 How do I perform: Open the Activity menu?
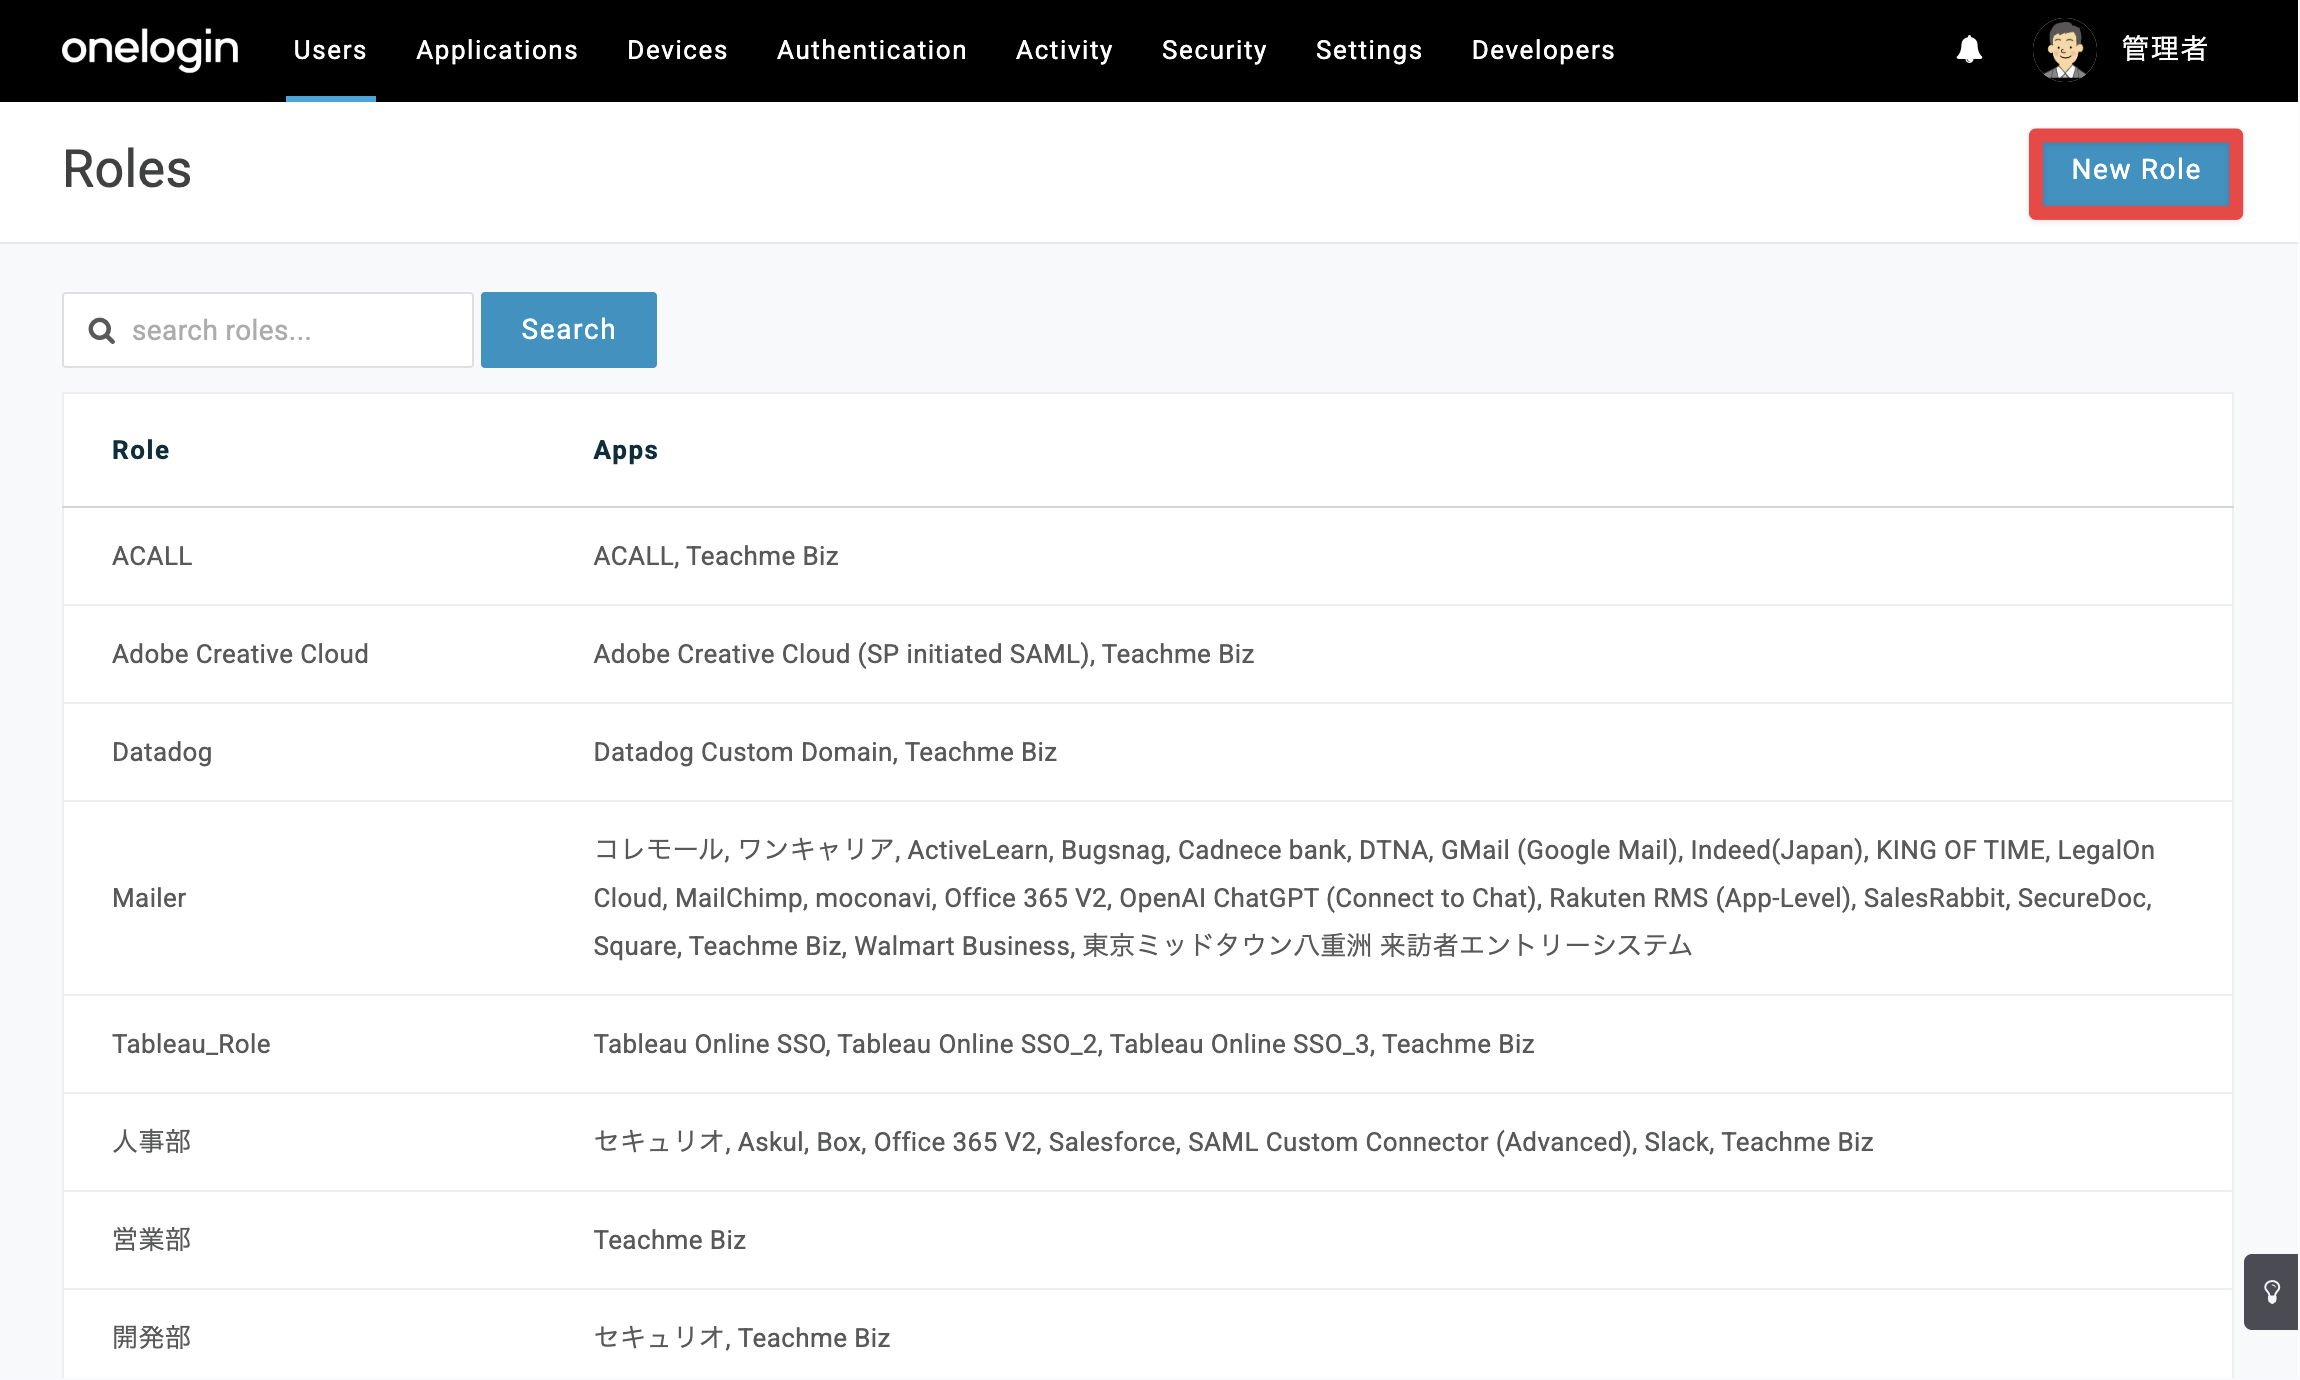click(1064, 50)
